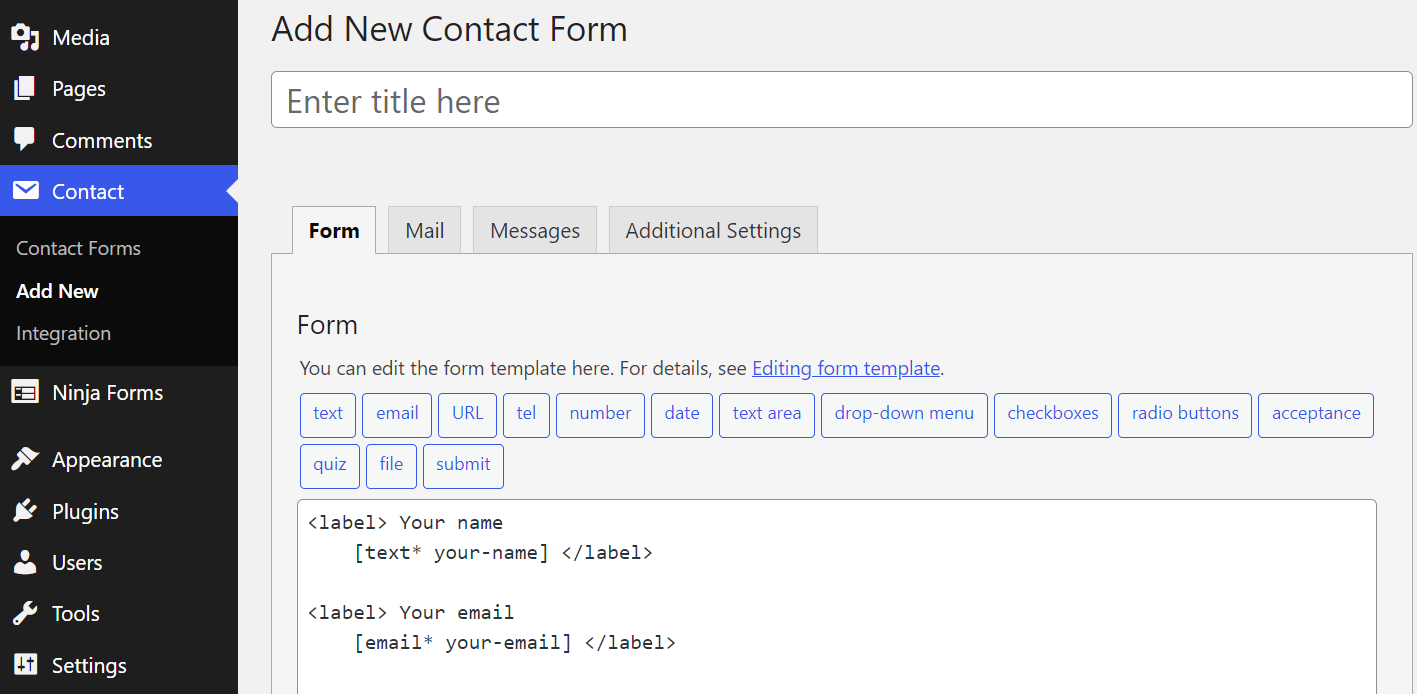Viewport: 1417px width, 694px height.
Task: Open the Editing form template link
Action: [x=846, y=368]
